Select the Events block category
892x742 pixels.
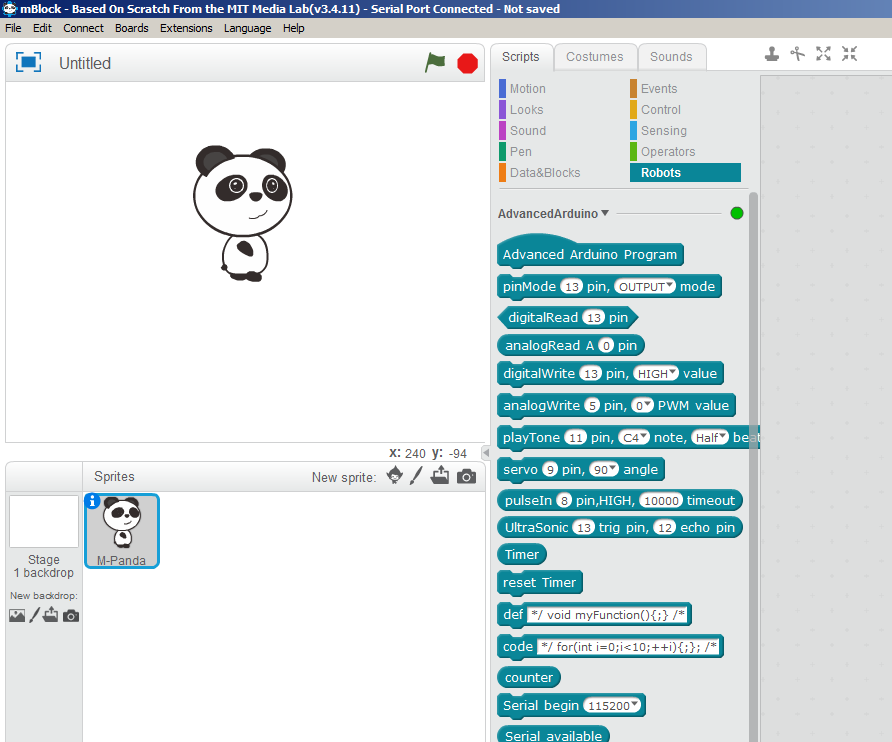tap(658, 89)
